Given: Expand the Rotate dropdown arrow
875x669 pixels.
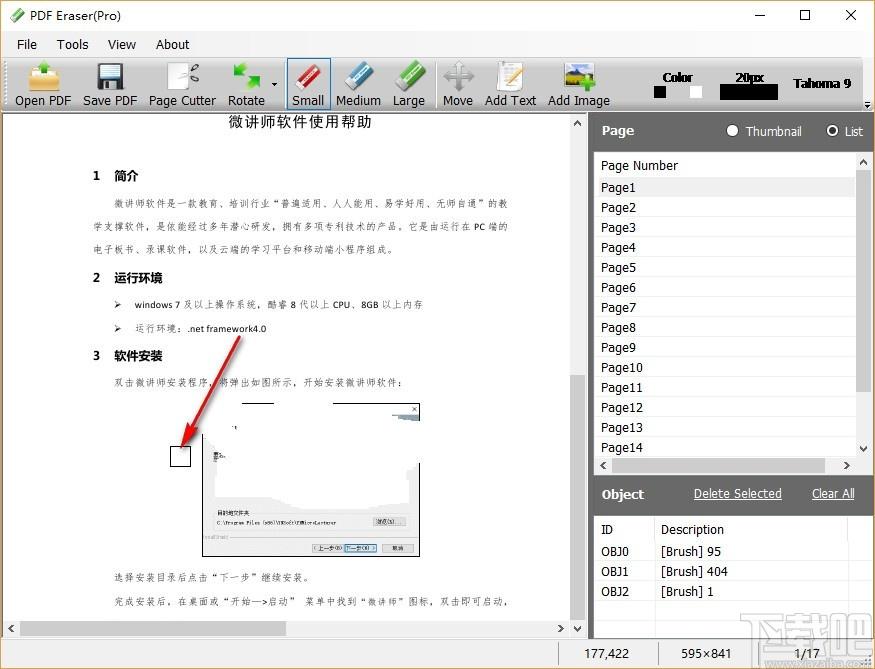Looking at the screenshot, I should (x=275, y=85).
